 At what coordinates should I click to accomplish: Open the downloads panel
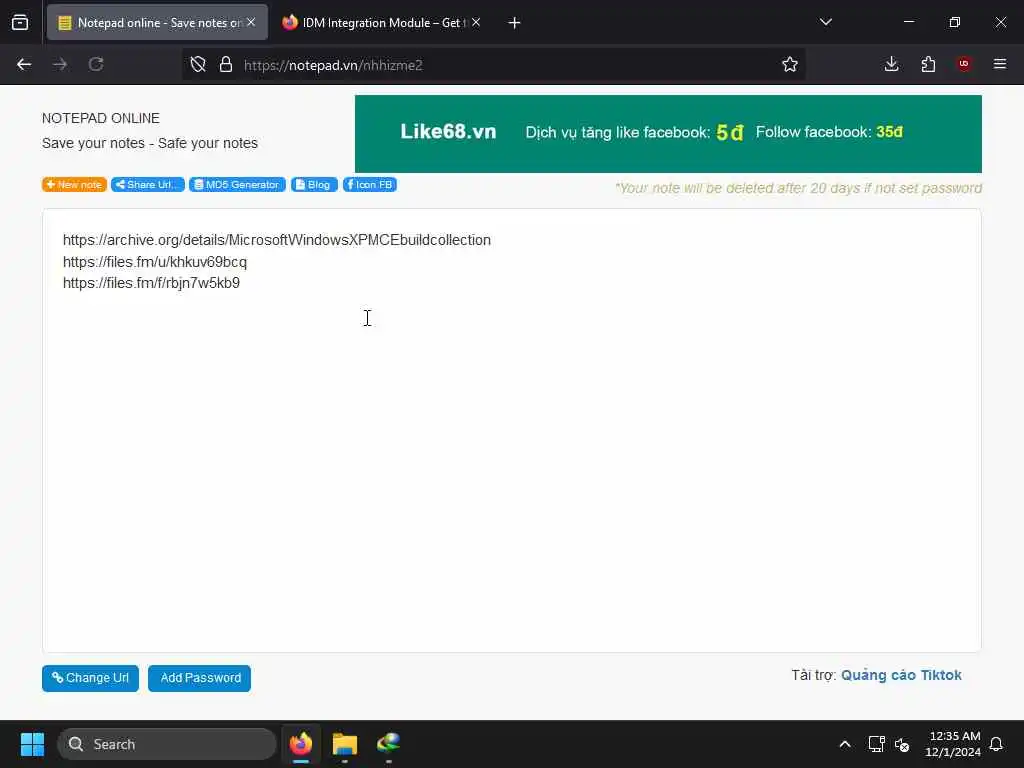point(891,65)
